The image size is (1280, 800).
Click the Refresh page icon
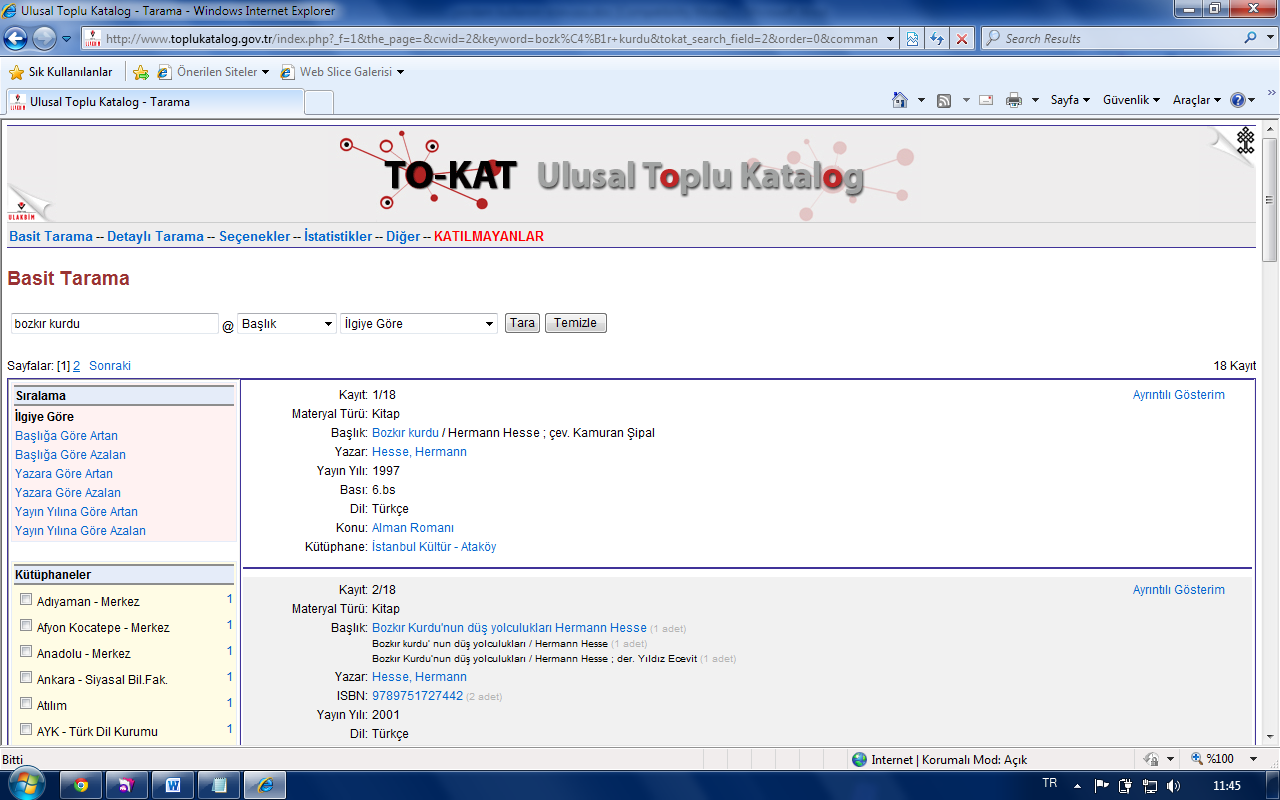[937, 39]
